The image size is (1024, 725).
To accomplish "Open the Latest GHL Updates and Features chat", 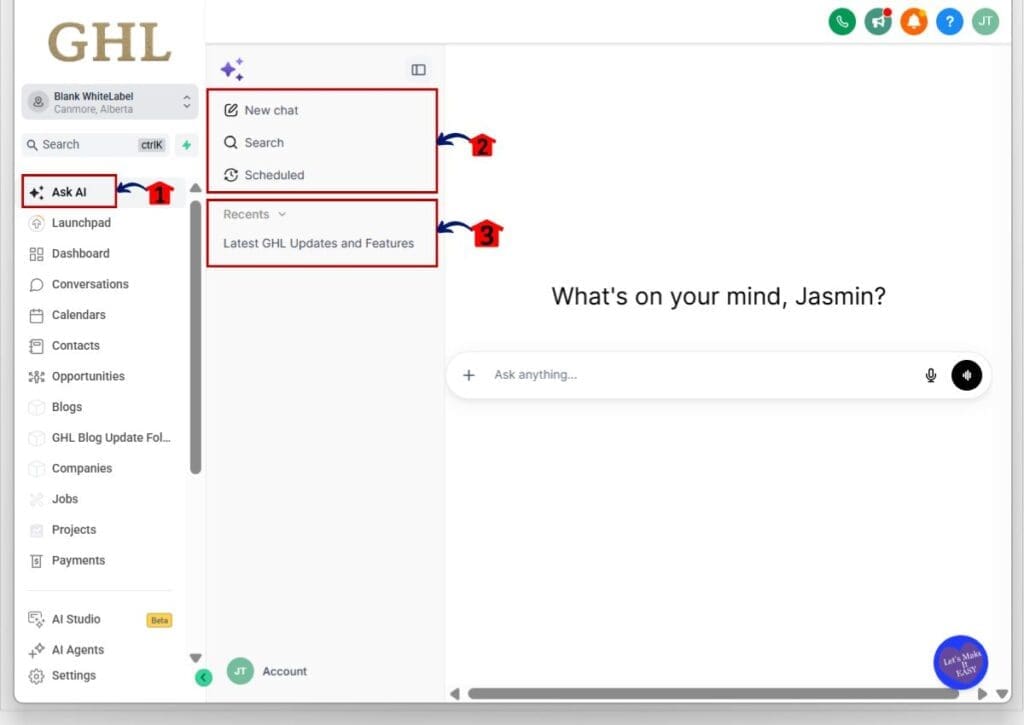I will (x=319, y=243).
